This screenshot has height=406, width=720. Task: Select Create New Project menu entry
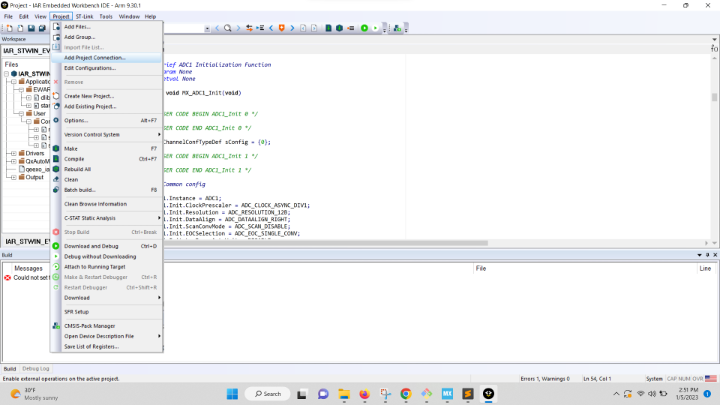[x=107, y=96]
